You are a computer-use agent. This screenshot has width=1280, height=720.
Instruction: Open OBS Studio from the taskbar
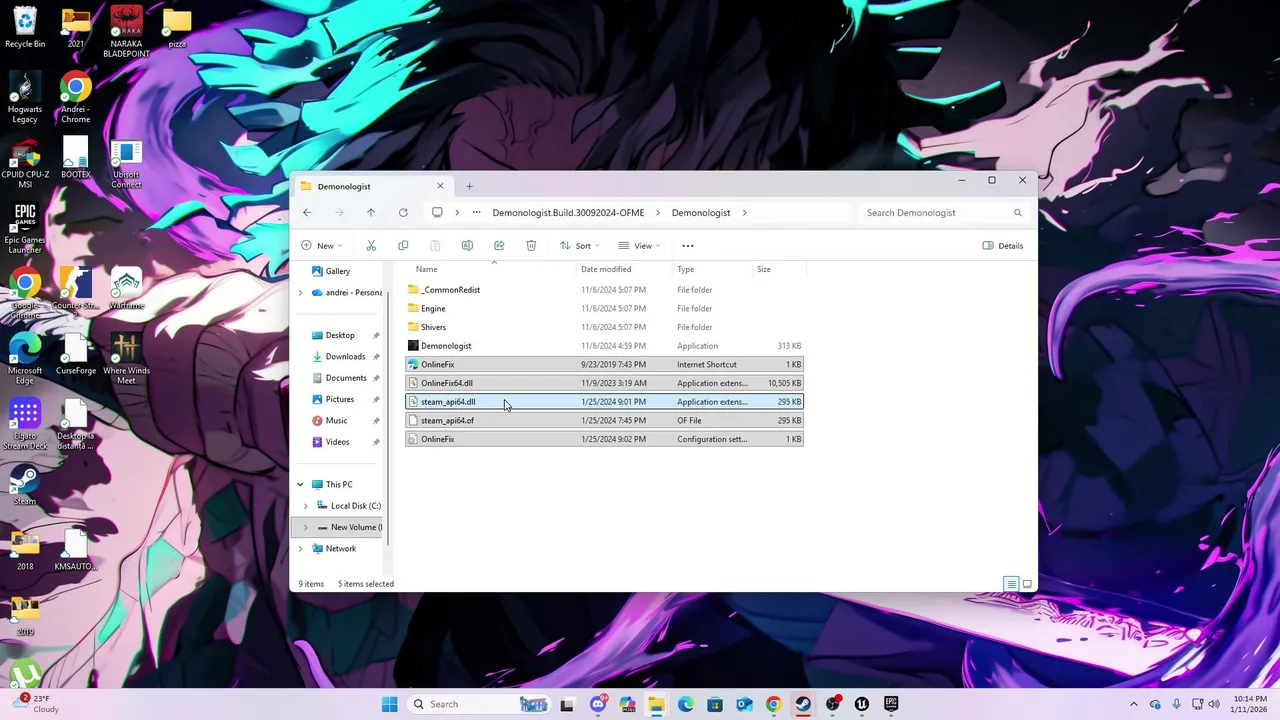832,704
